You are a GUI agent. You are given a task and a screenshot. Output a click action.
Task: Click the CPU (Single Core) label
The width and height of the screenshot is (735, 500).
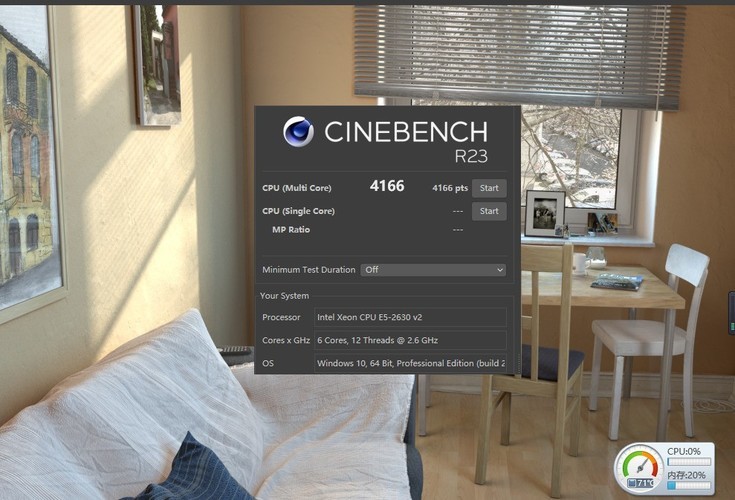coord(299,211)
